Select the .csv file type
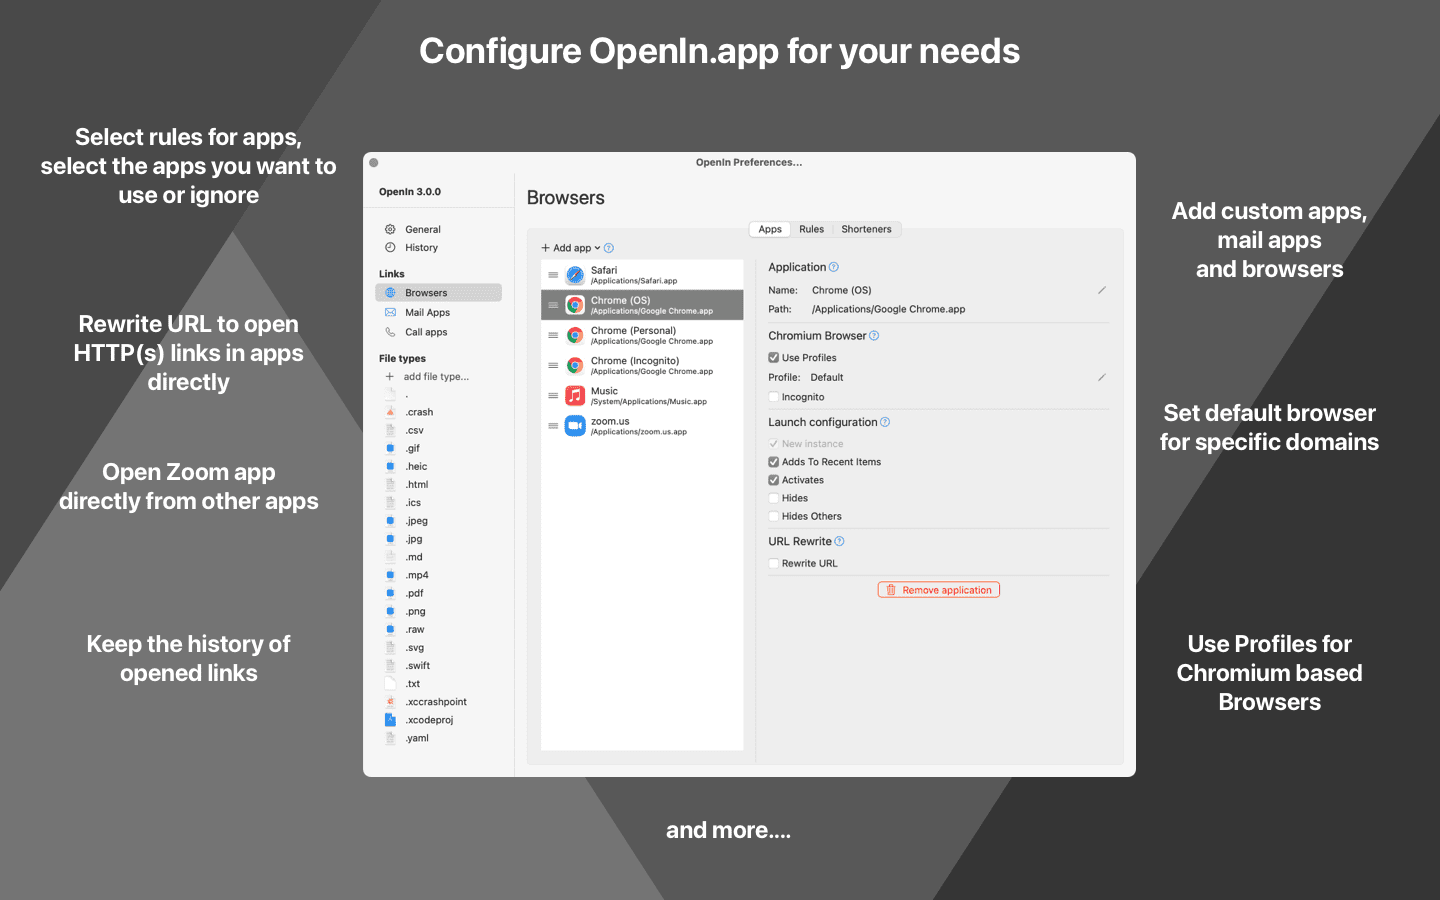Viewport: 1440px width, 900px height. click(415, 430)
